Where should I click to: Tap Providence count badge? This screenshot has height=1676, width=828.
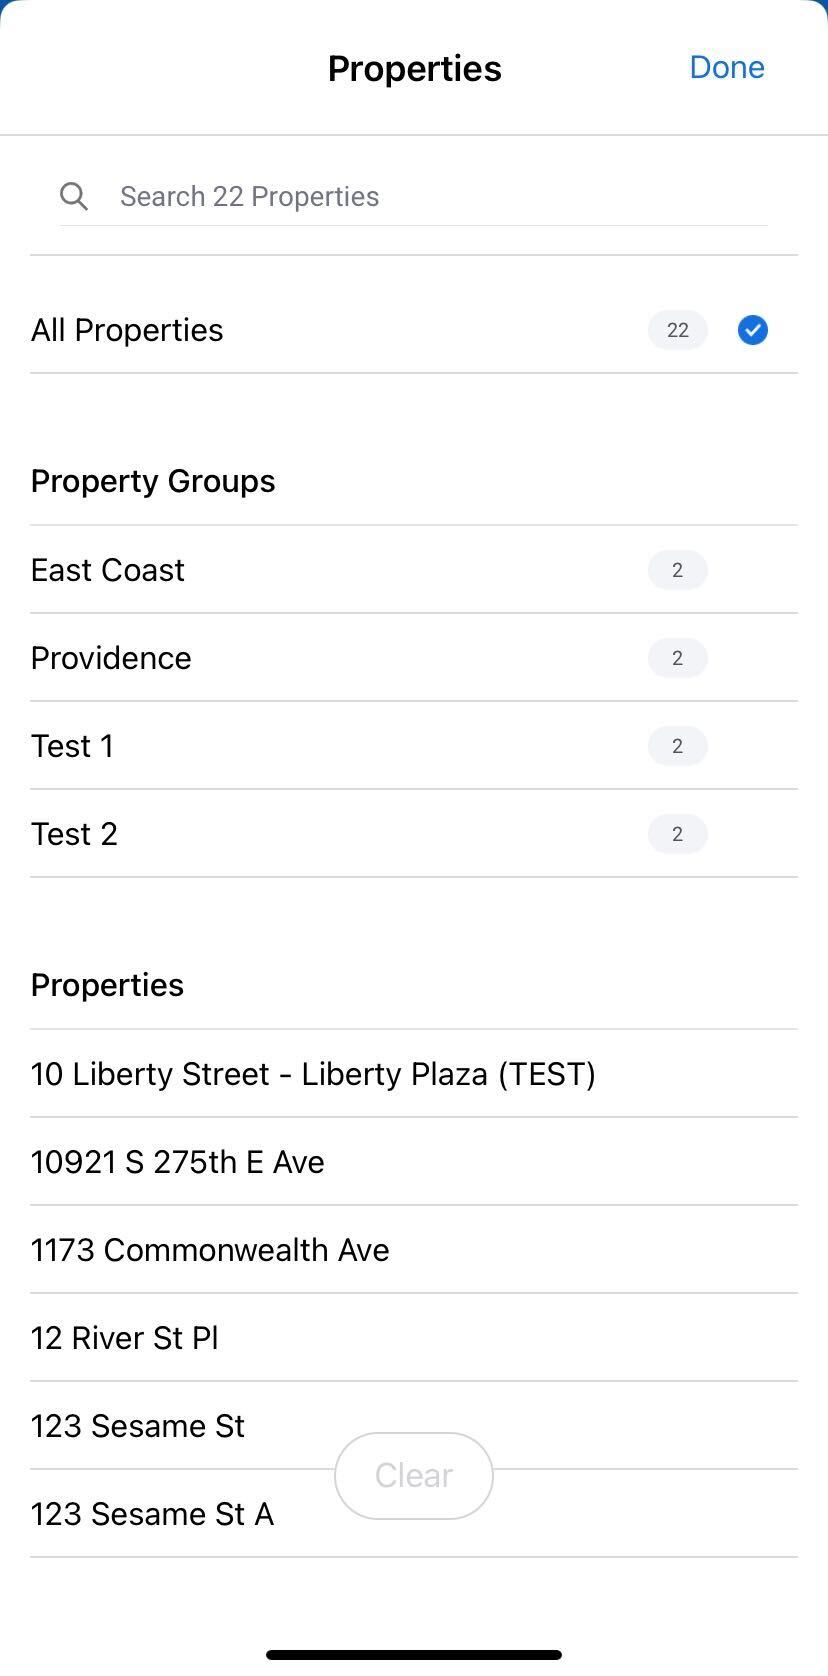tap(677, 658)
